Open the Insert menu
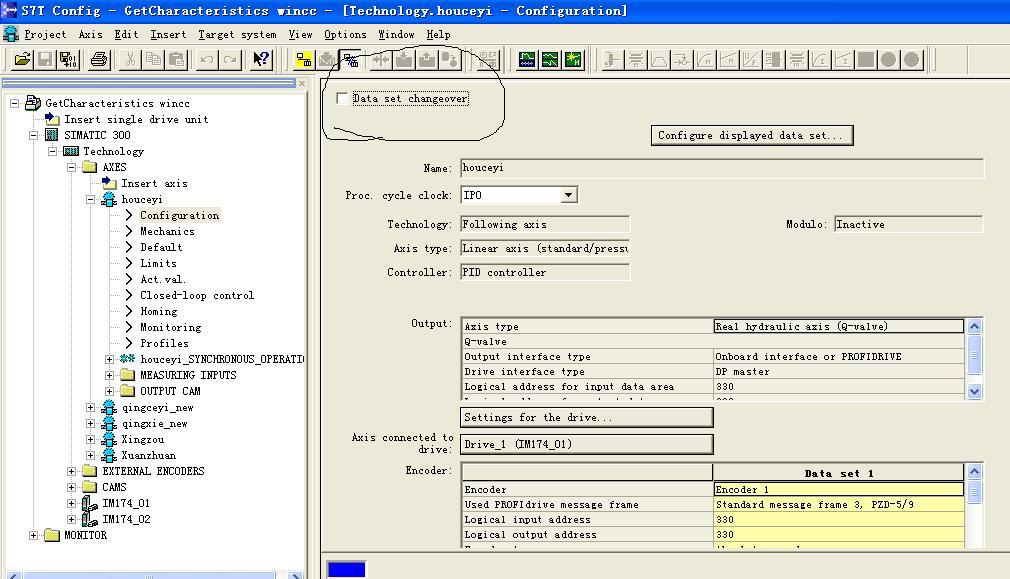Screen dimensions: 1010x579 [168, 35]
